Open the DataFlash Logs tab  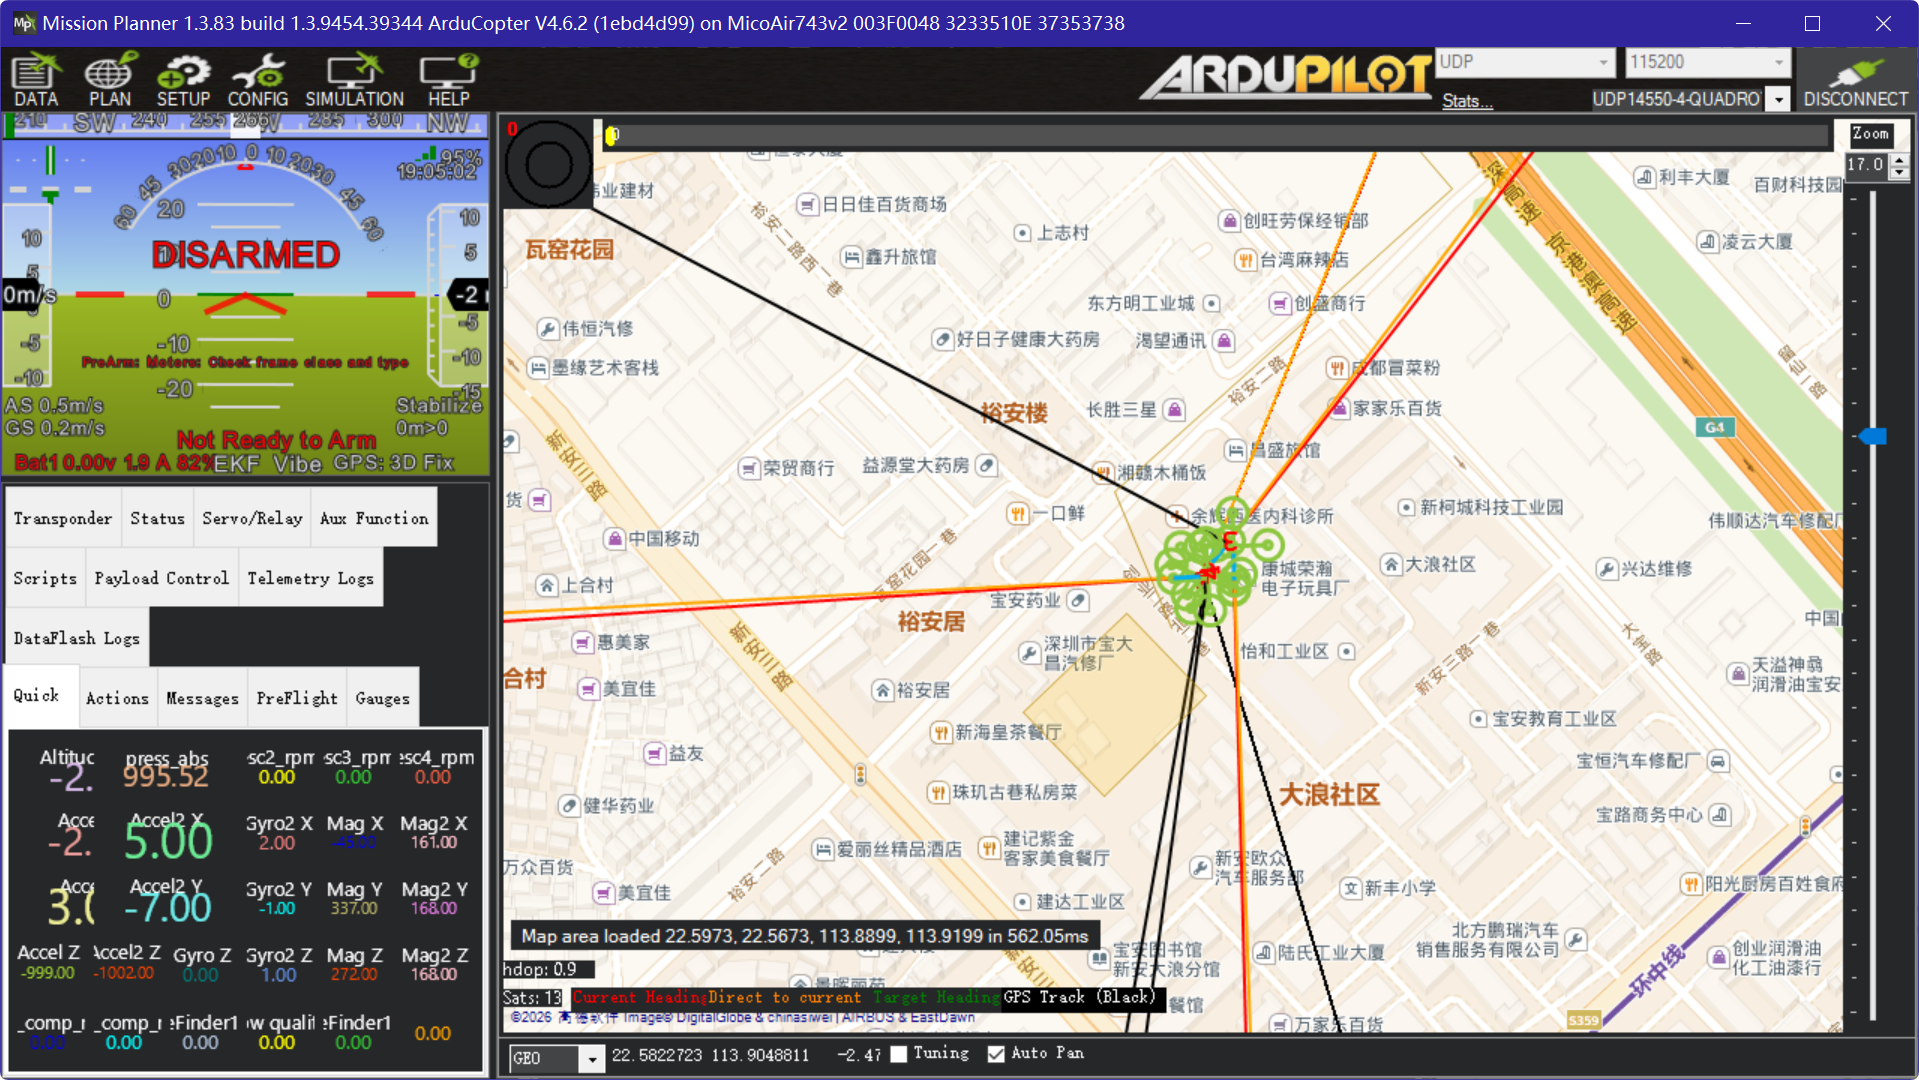pos(76,638)
